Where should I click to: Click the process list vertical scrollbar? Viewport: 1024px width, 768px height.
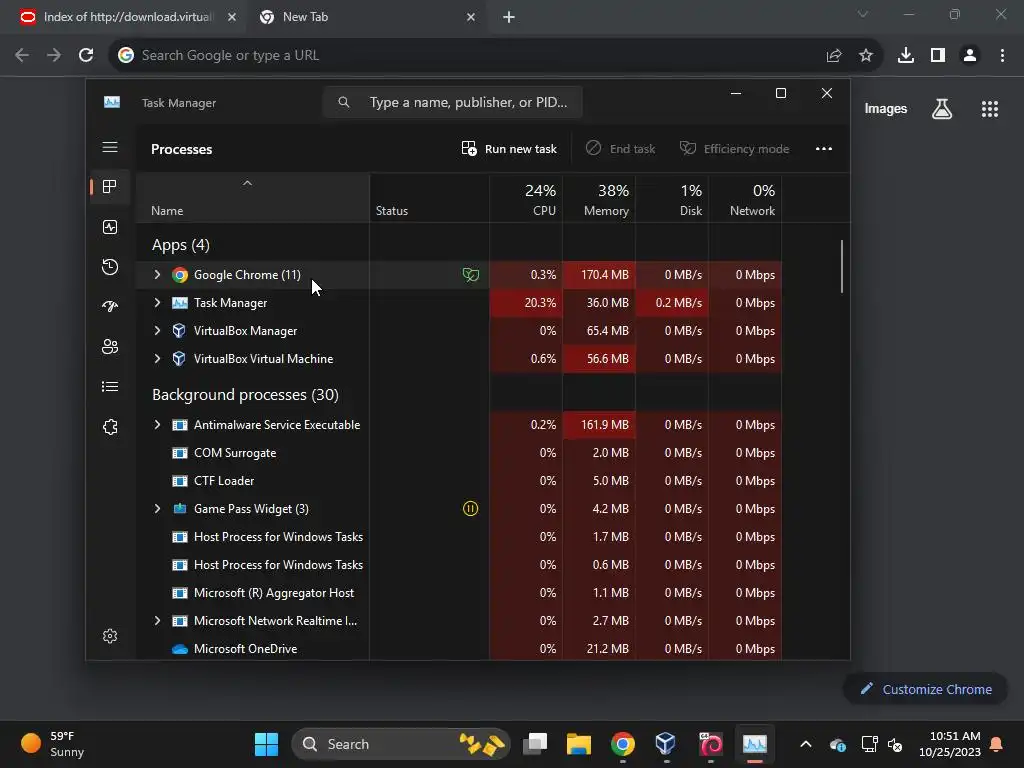(x=842, y=267)
